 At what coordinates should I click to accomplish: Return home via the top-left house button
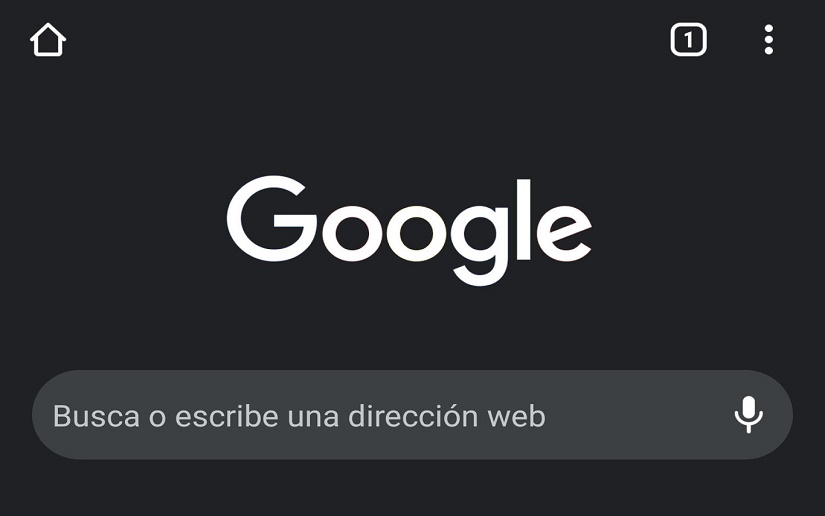48,39
